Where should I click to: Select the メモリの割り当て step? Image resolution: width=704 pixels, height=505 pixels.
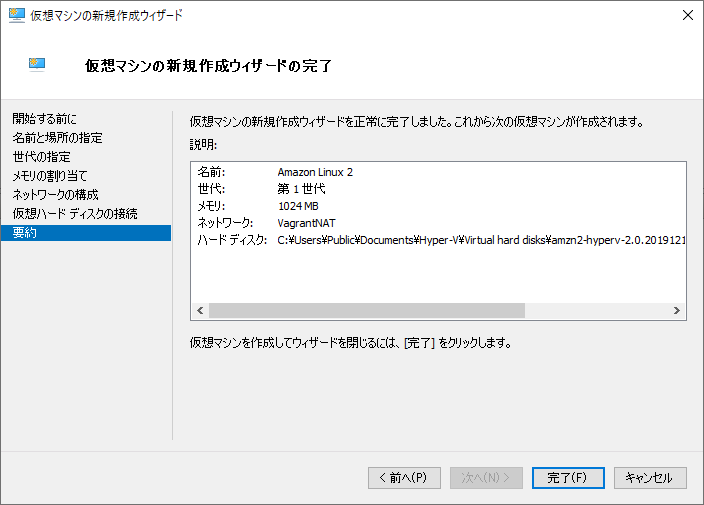point(50,176)
